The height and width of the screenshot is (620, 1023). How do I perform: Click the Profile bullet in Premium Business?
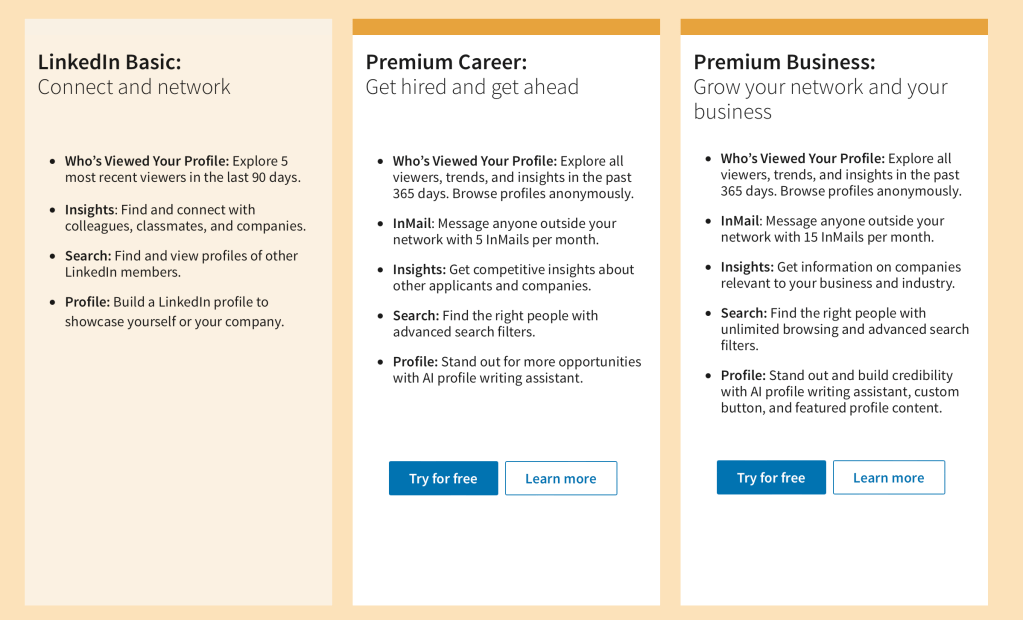743,375
